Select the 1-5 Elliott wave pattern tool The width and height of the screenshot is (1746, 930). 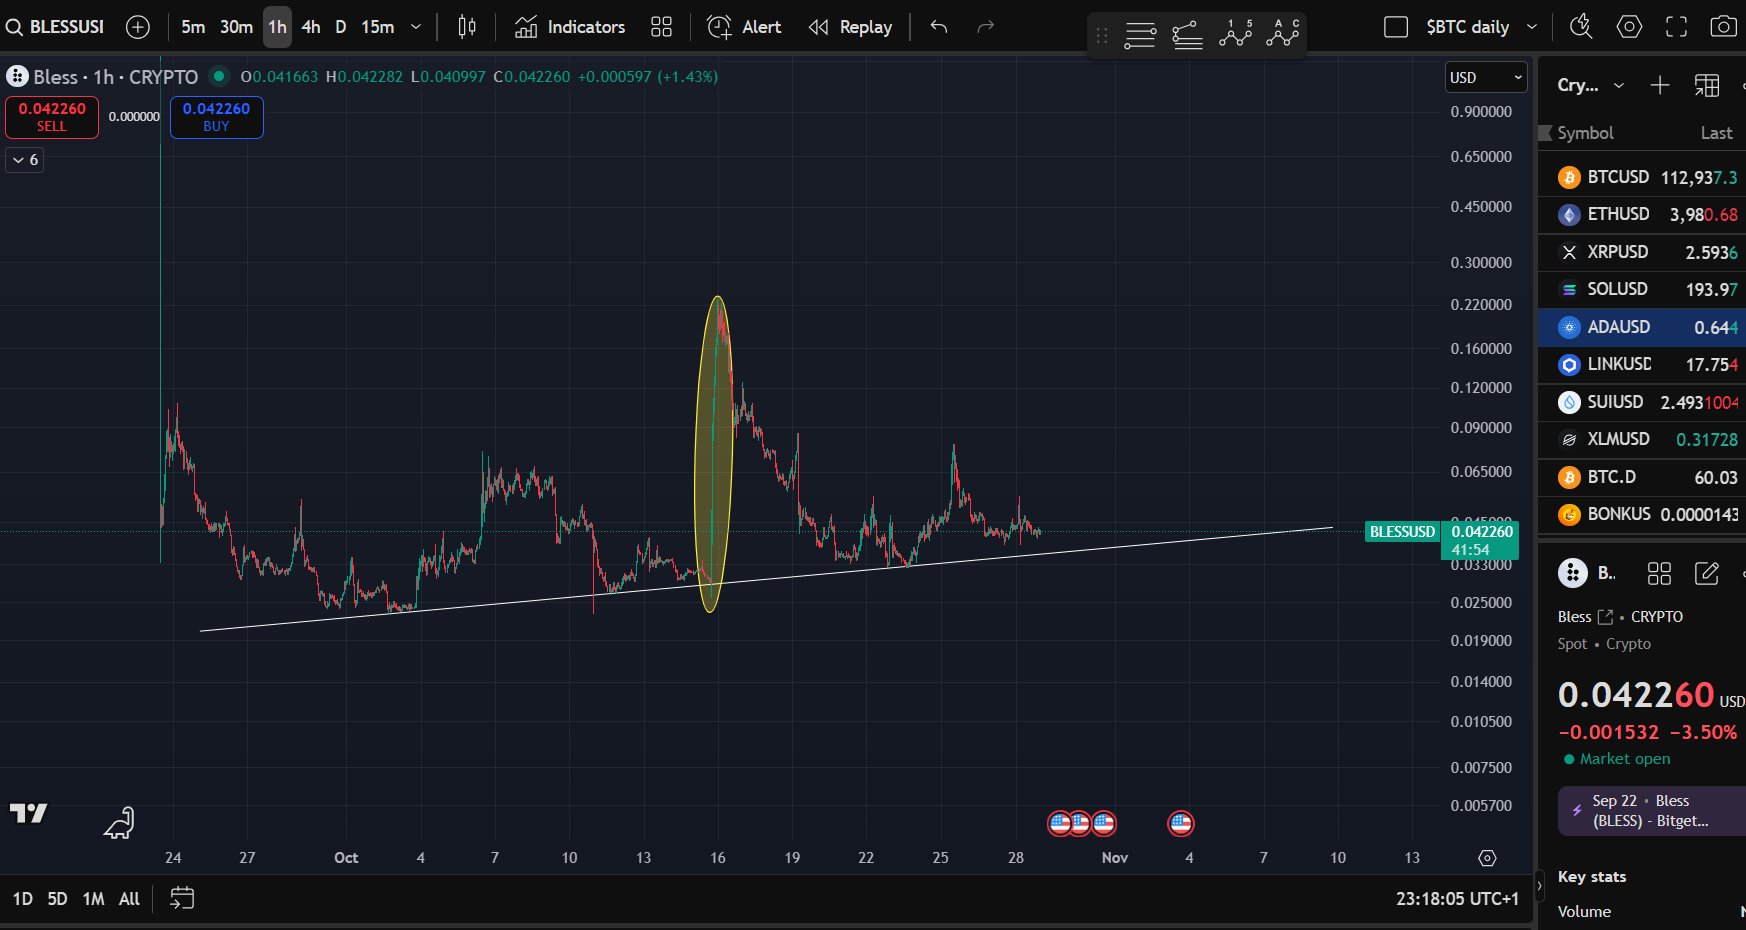click(1236, 34)
